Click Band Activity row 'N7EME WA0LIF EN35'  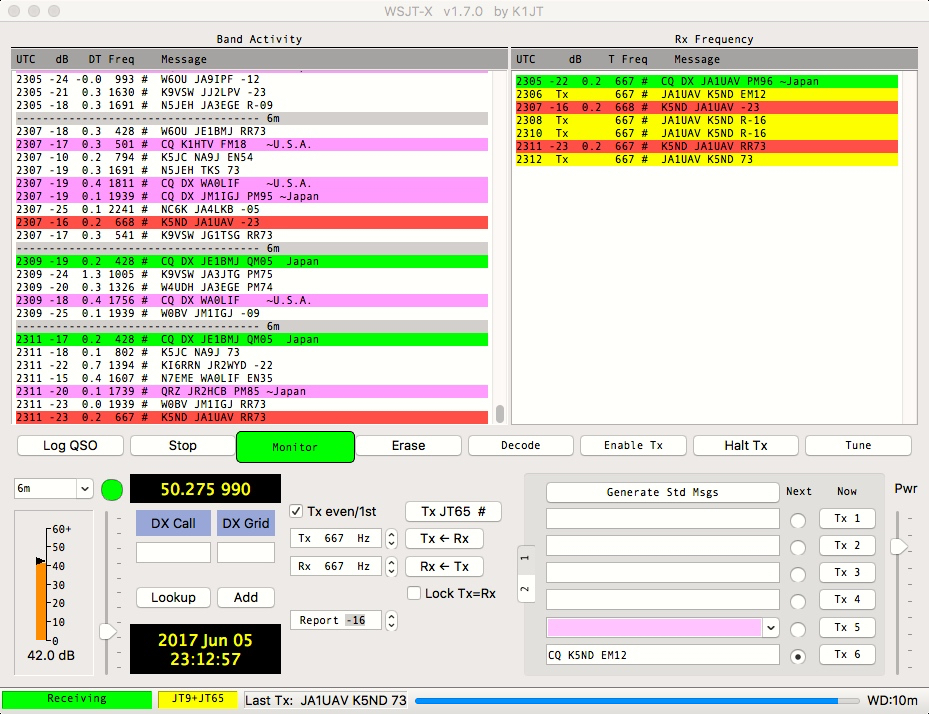(252, 379)
